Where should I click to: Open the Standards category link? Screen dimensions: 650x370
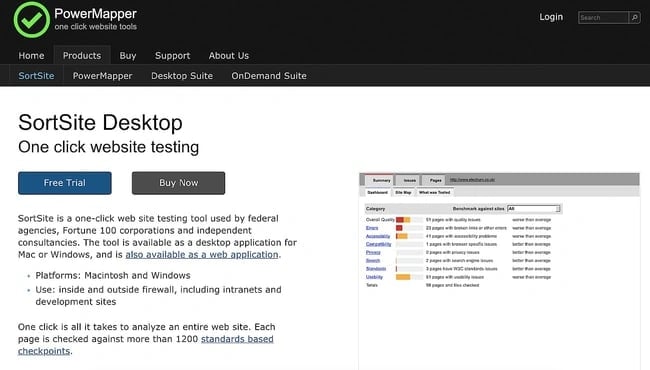pos(376,268)
